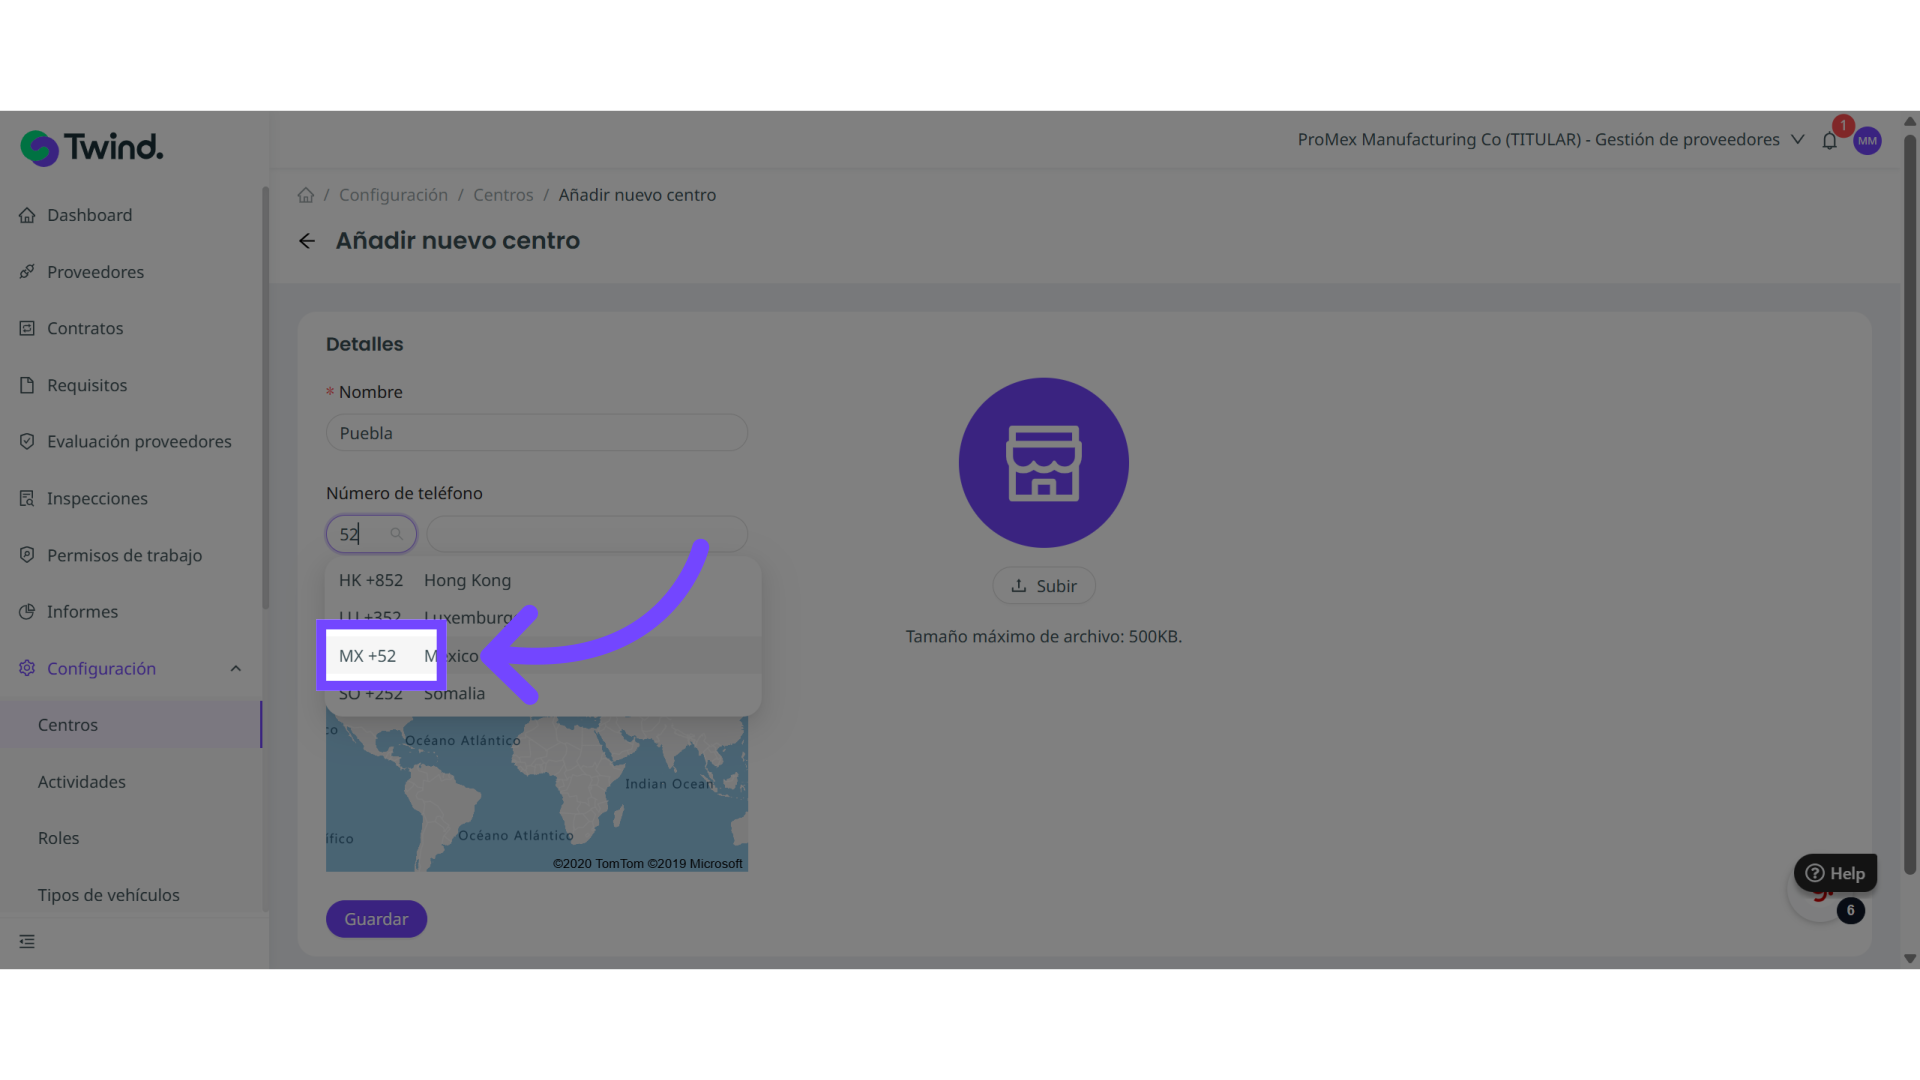This screenshot has height=1080, width=1920.
Task: Click the Centros breadcrumb link
Action: tap(503, 195)
